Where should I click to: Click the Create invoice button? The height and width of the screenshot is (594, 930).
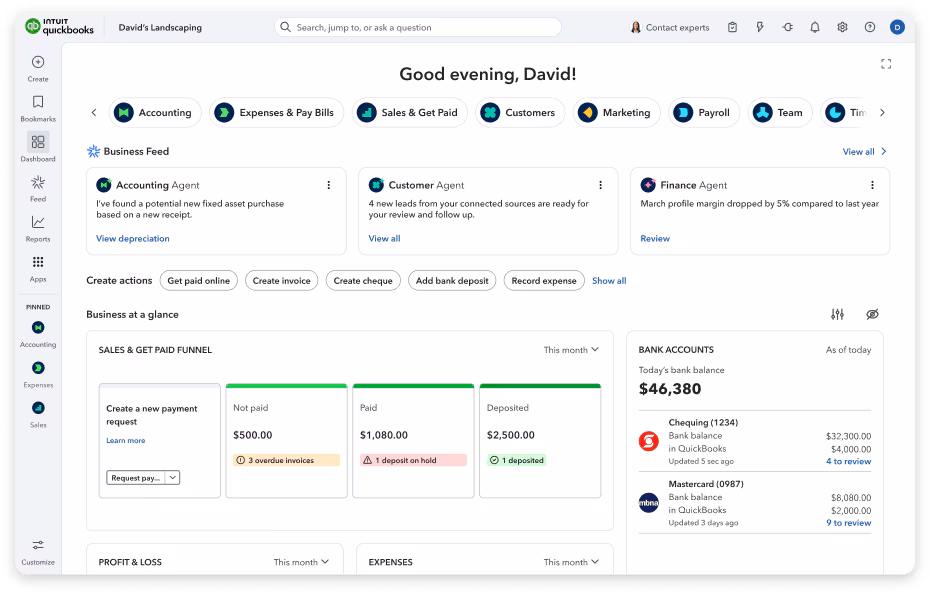[281, 281]
